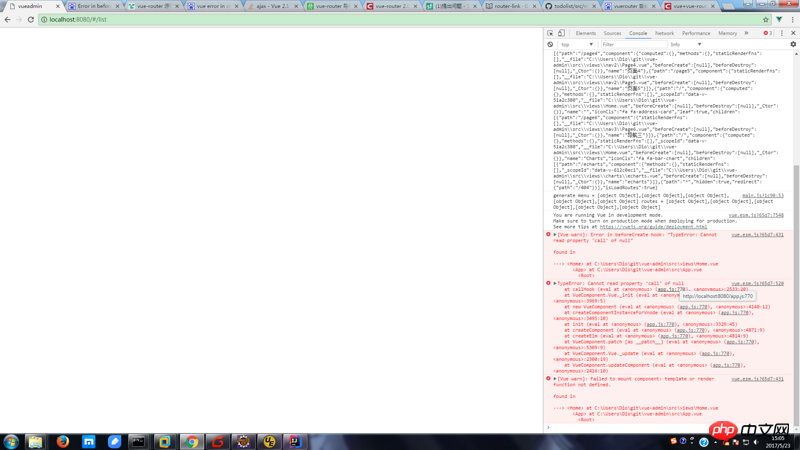Open console settings gear
Image resolution: width=800 pixels, height=450 pixels.
[x=793, y=44]
